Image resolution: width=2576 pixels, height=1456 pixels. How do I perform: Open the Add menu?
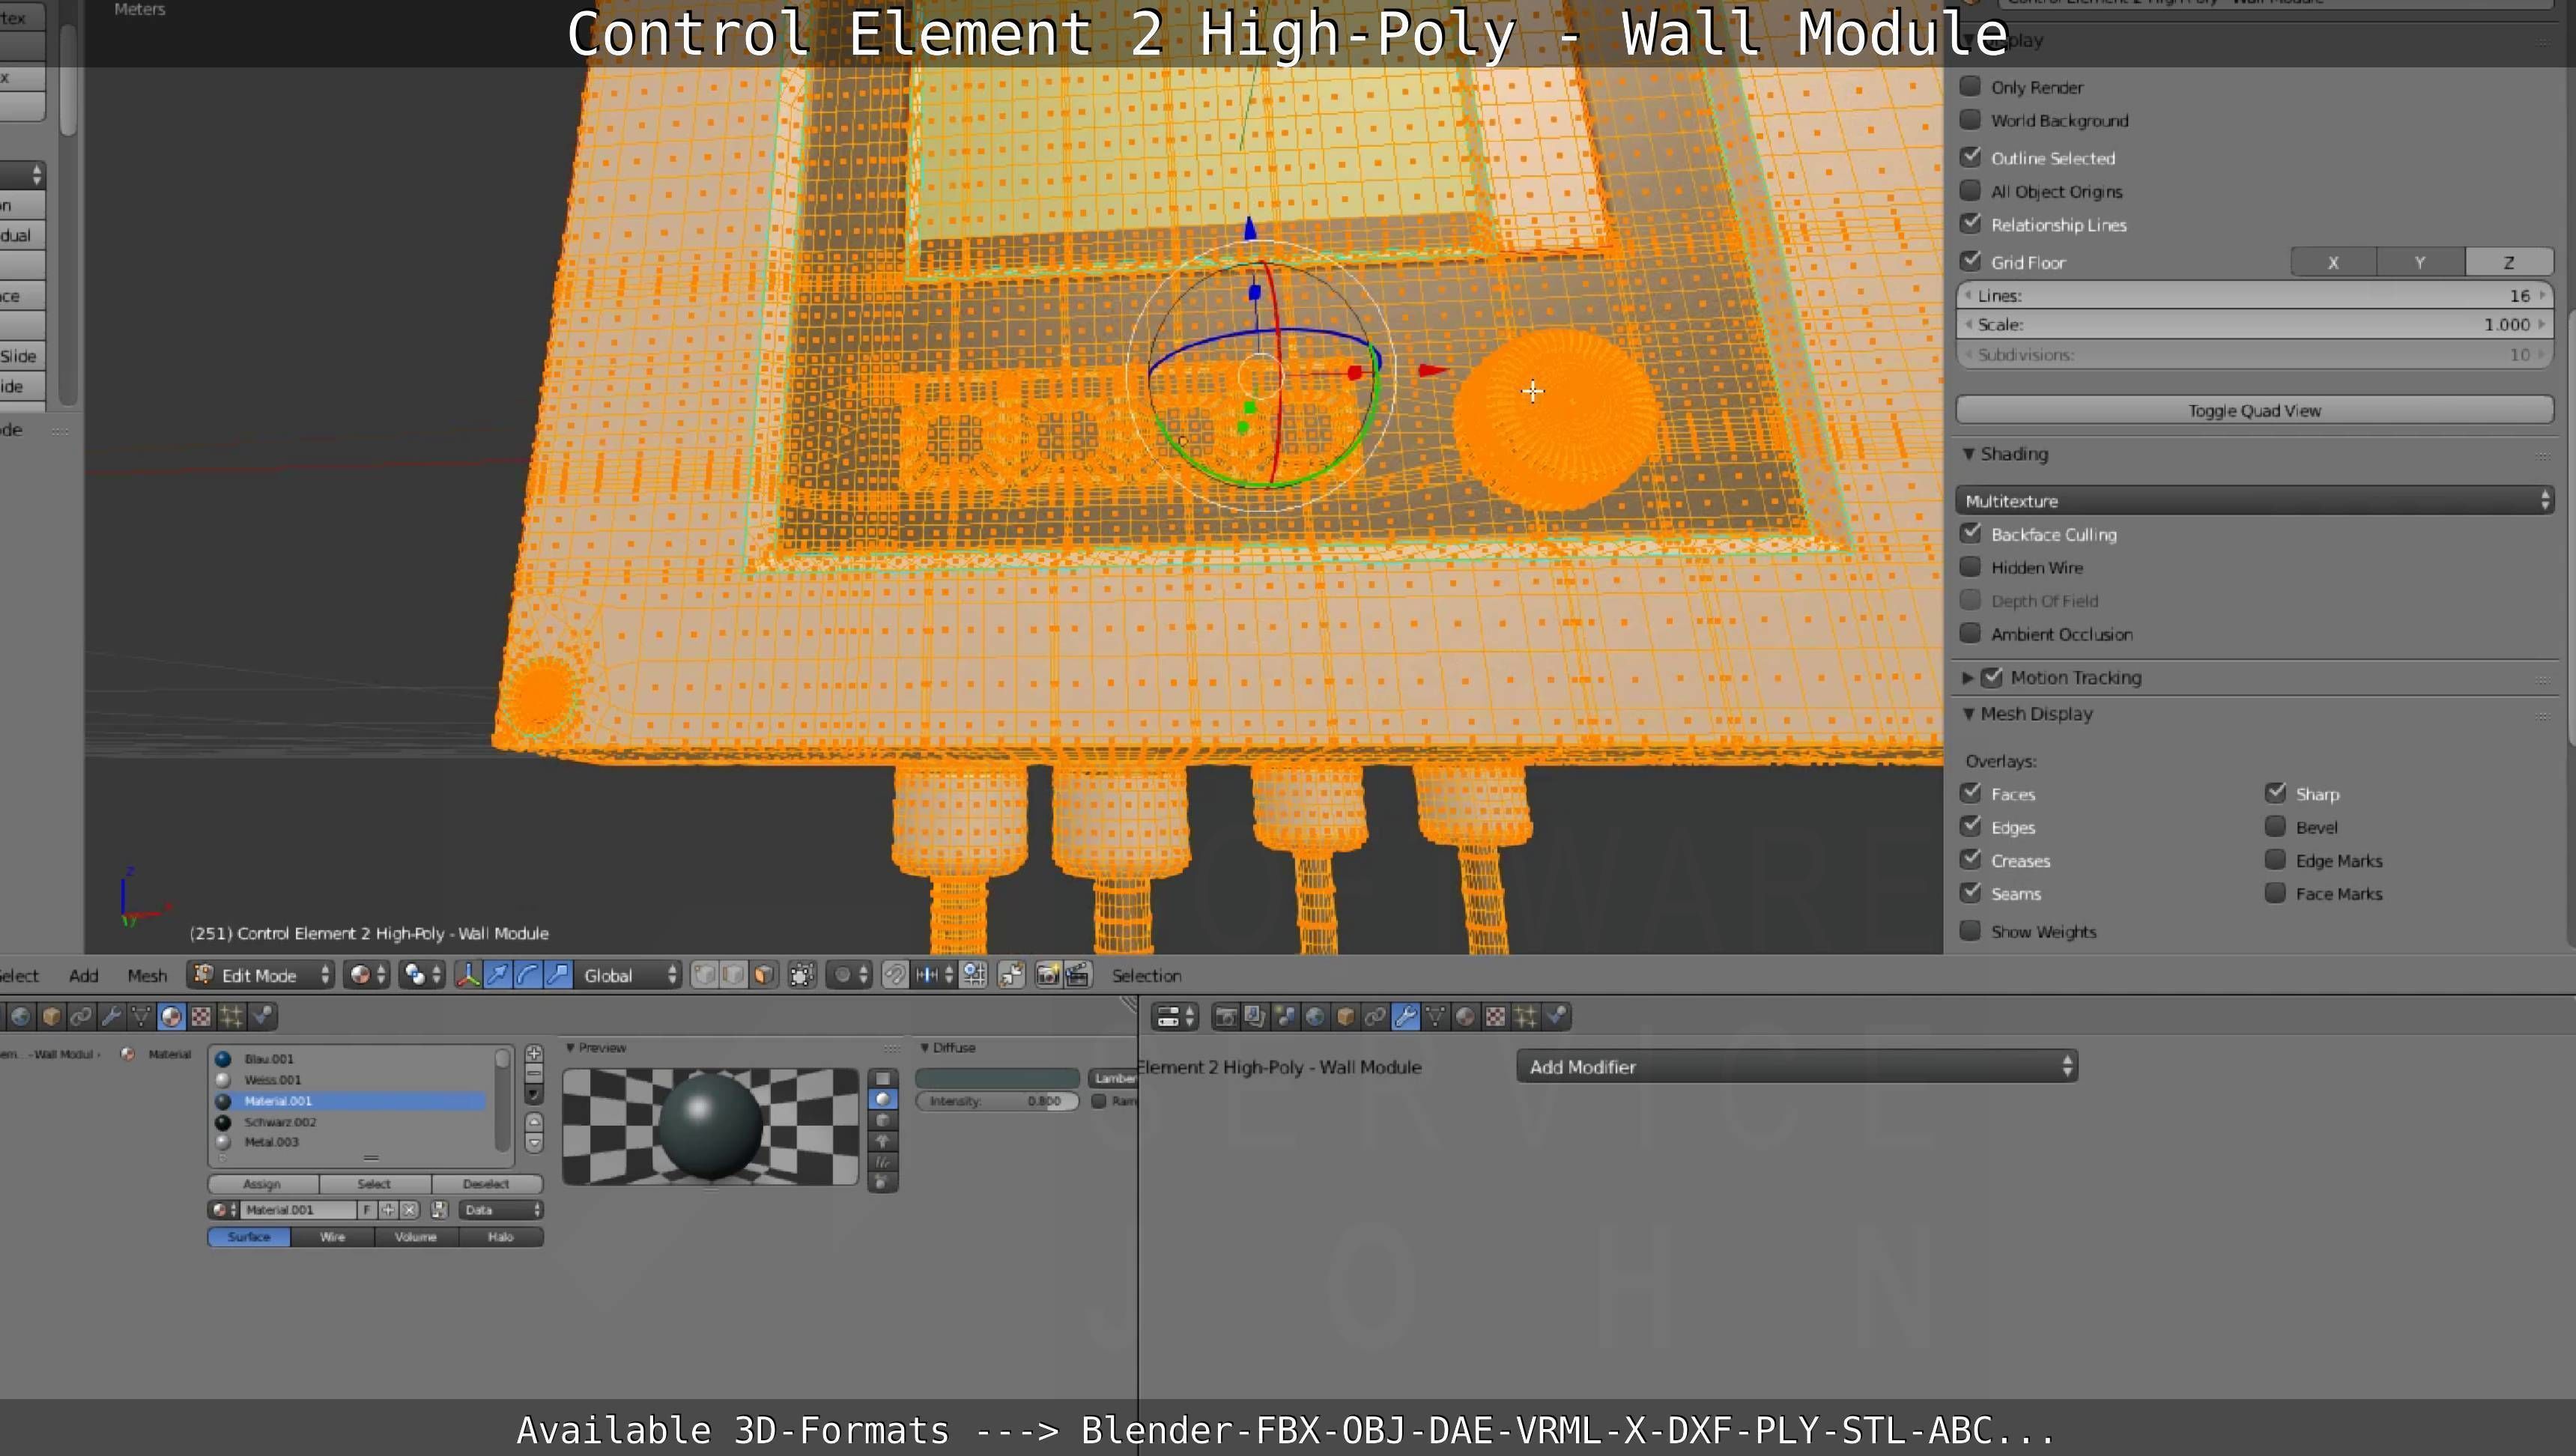(x=83, y=976)
